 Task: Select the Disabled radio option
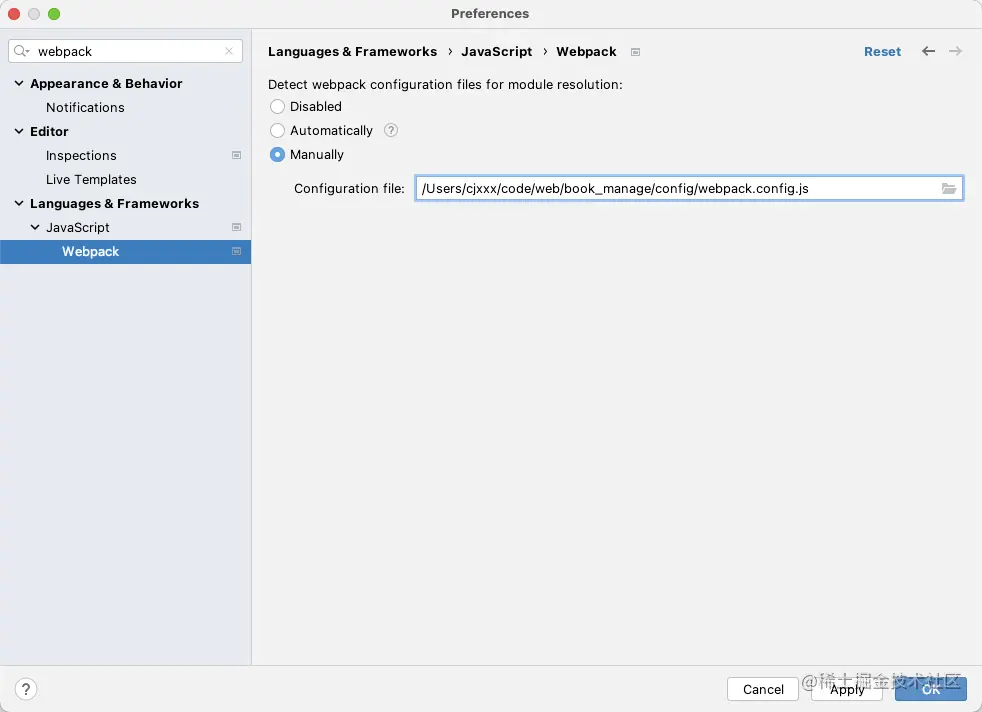[x=277, y=106]
